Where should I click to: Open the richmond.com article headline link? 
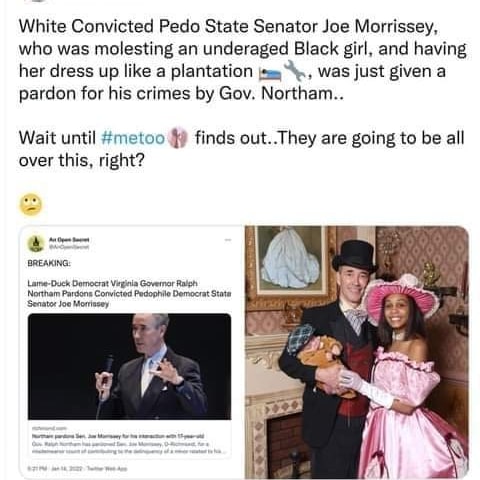pyautogui.click(x=117, y=436)
